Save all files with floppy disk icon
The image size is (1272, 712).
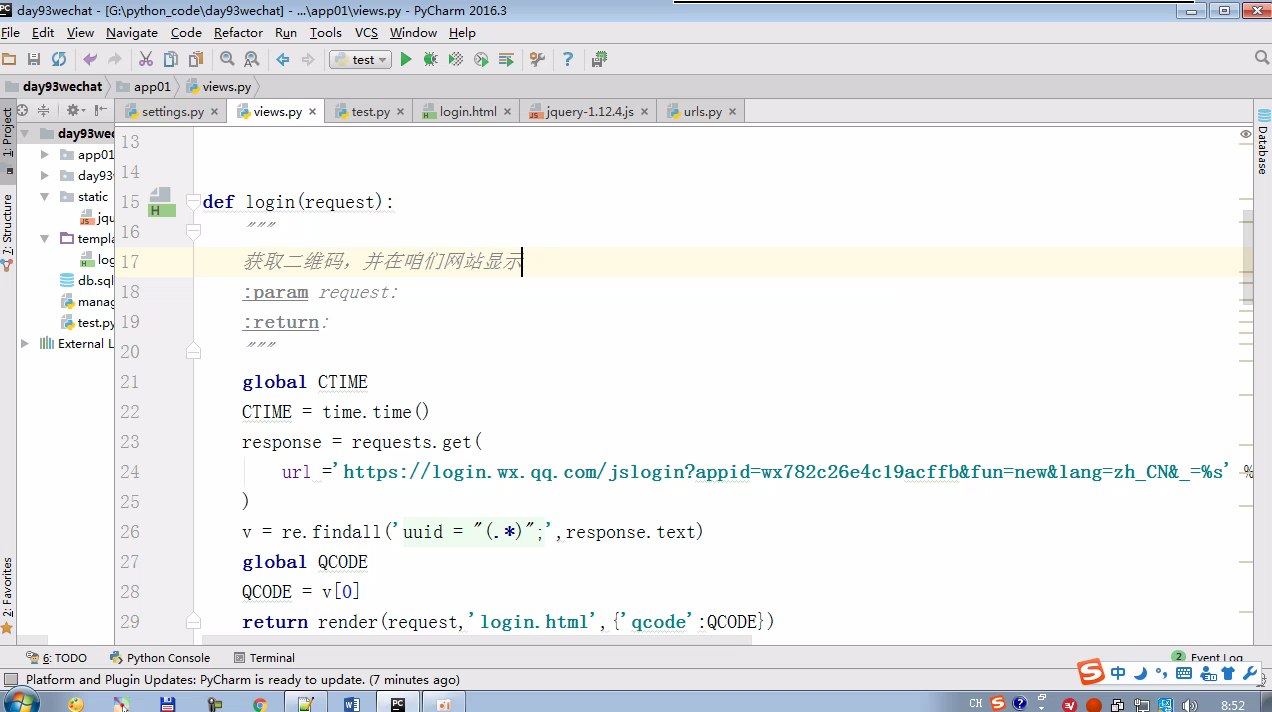coord(34,60)
